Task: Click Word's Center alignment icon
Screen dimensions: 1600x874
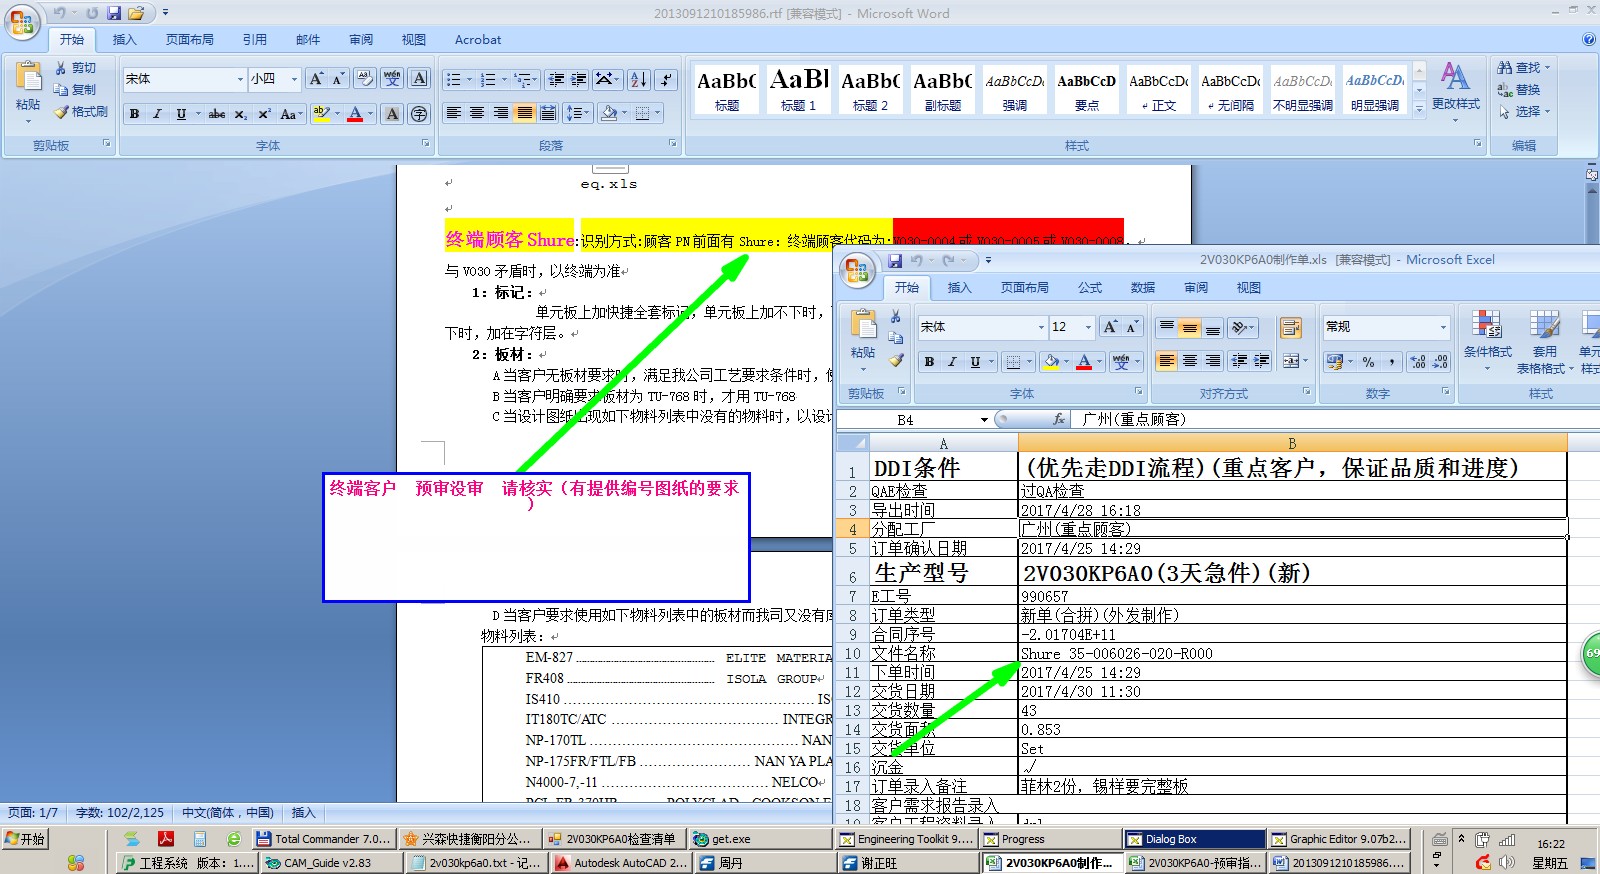Action: [477, 113]
